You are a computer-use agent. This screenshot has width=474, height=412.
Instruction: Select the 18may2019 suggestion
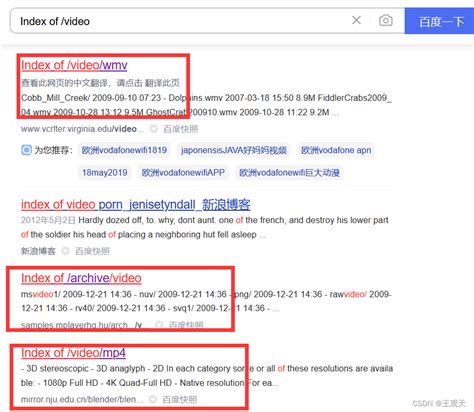point(105,173)
